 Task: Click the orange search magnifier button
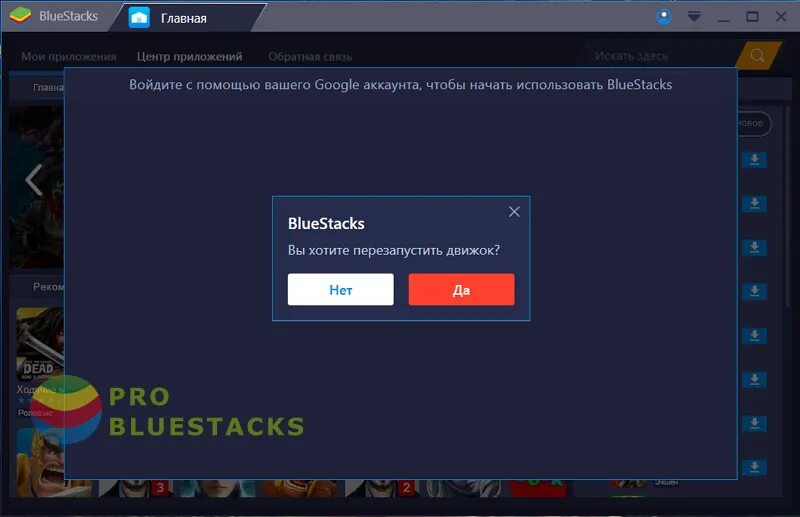(x=758, y=55)
